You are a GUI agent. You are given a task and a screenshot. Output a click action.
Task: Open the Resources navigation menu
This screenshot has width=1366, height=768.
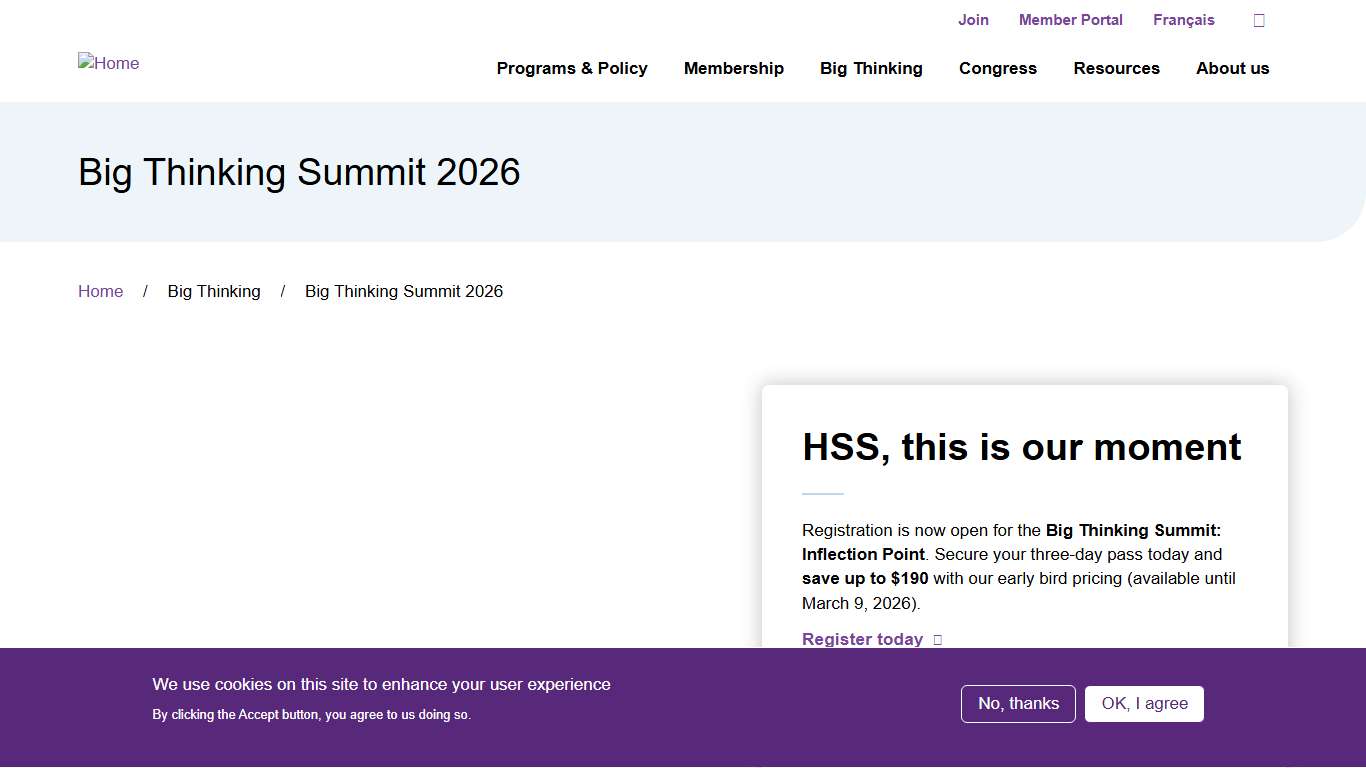(x=1116, y=68)
